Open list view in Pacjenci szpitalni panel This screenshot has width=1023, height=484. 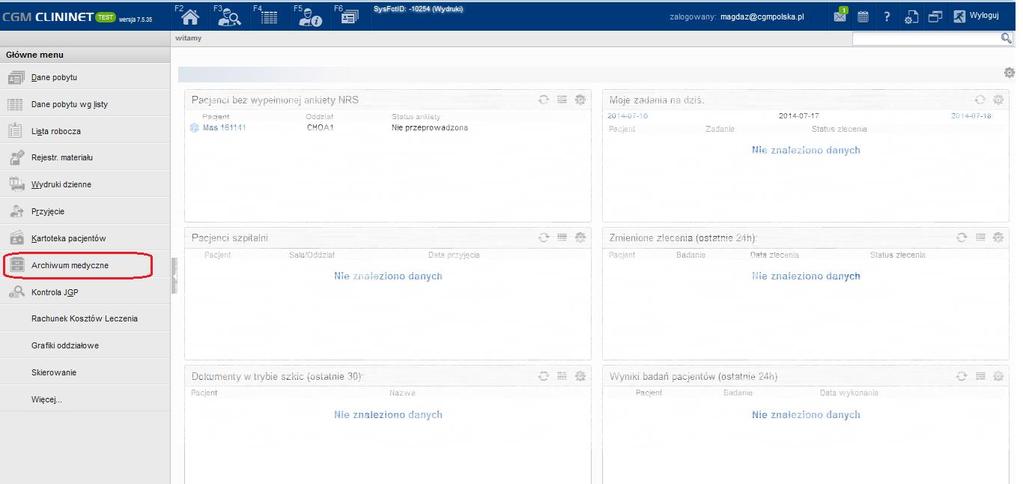[562, 238]
